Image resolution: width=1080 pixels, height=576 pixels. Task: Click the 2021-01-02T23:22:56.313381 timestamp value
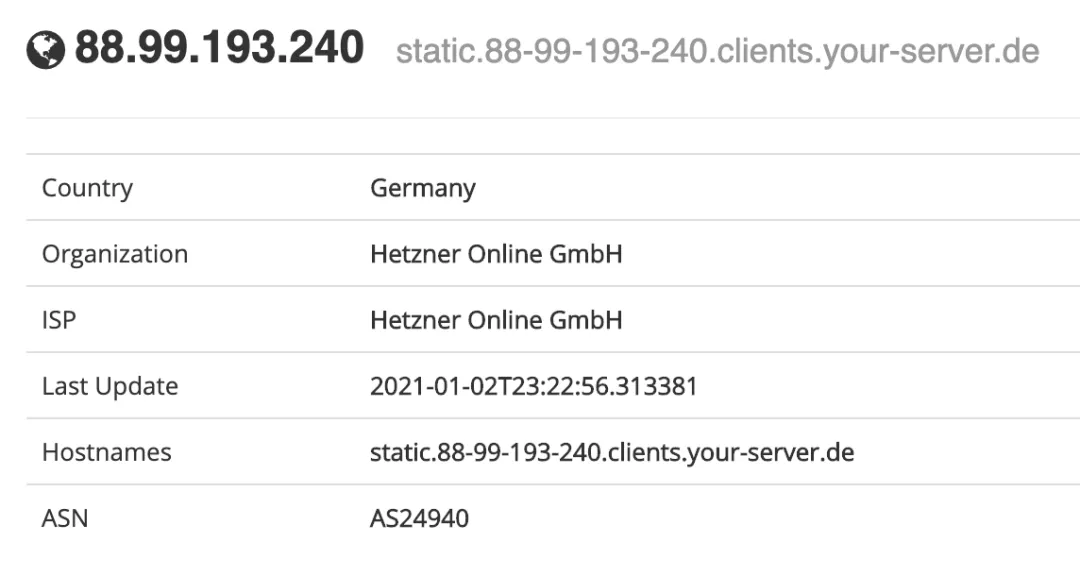click(x=533, y=386)
